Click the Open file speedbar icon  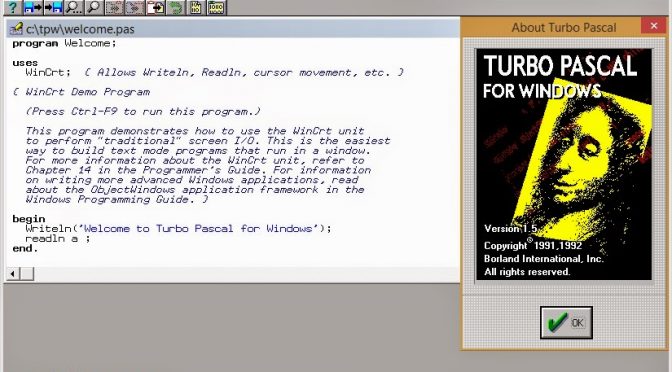33,7
